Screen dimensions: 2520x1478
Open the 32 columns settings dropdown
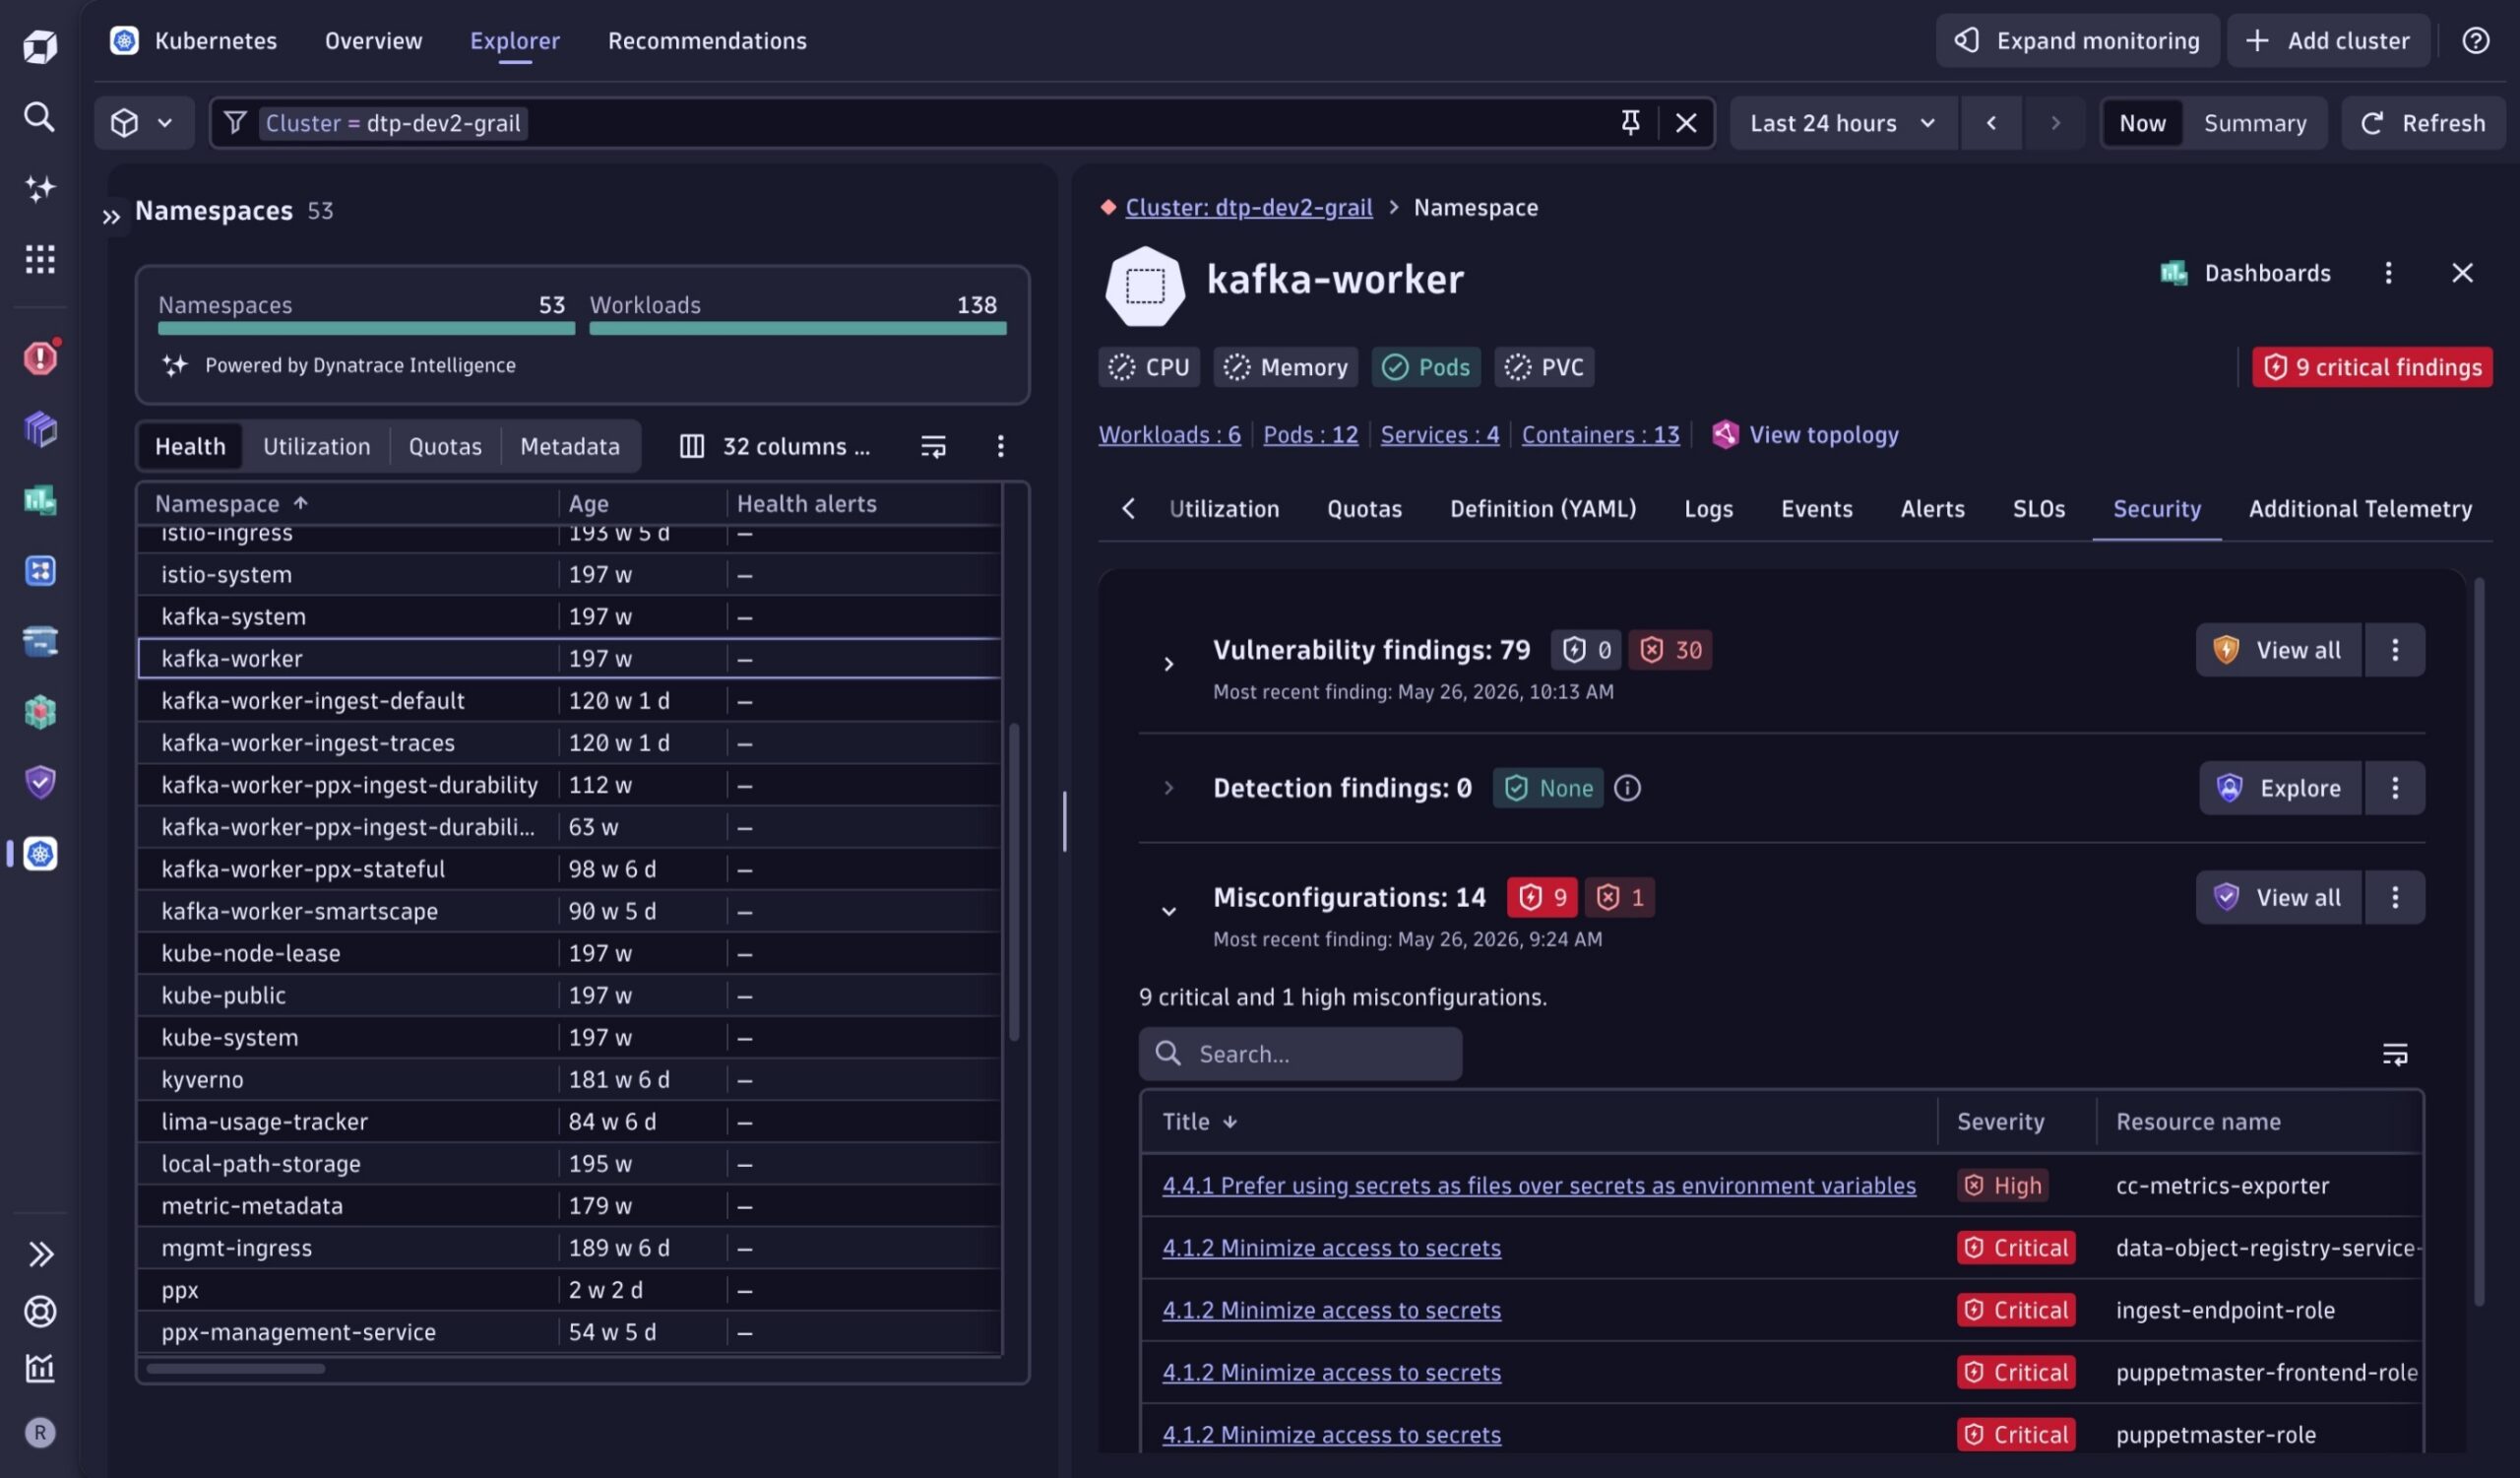point(775,446)
